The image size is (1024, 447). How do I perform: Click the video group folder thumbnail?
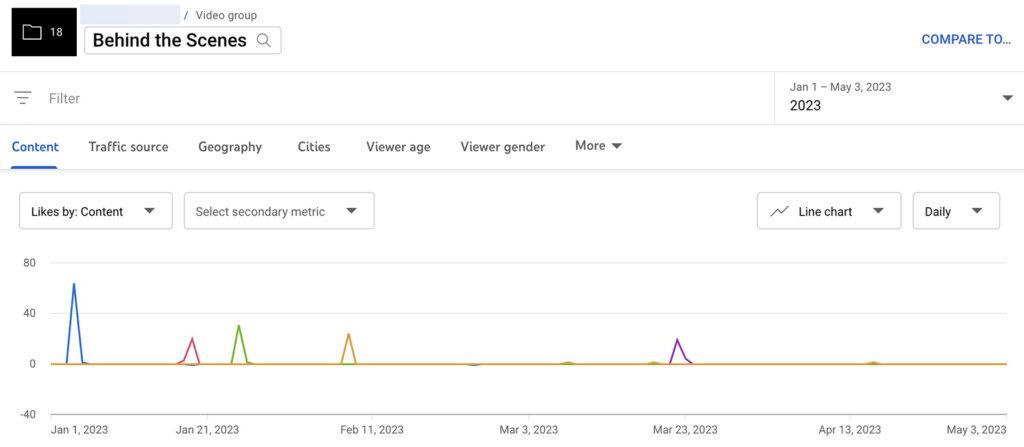coord(44,32)
